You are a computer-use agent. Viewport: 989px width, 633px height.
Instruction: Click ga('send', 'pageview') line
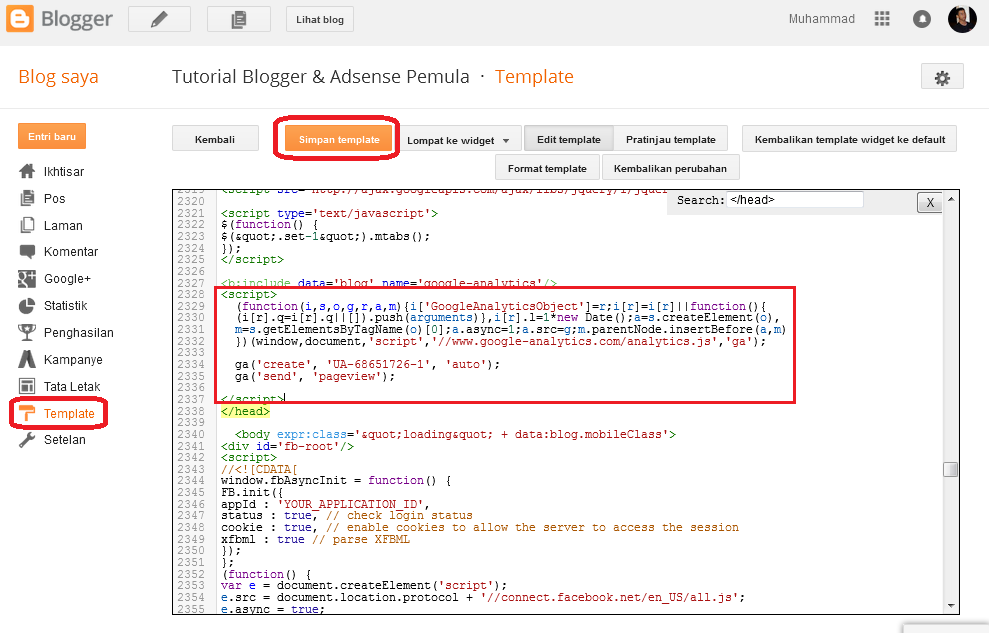(x=315, y=376)
